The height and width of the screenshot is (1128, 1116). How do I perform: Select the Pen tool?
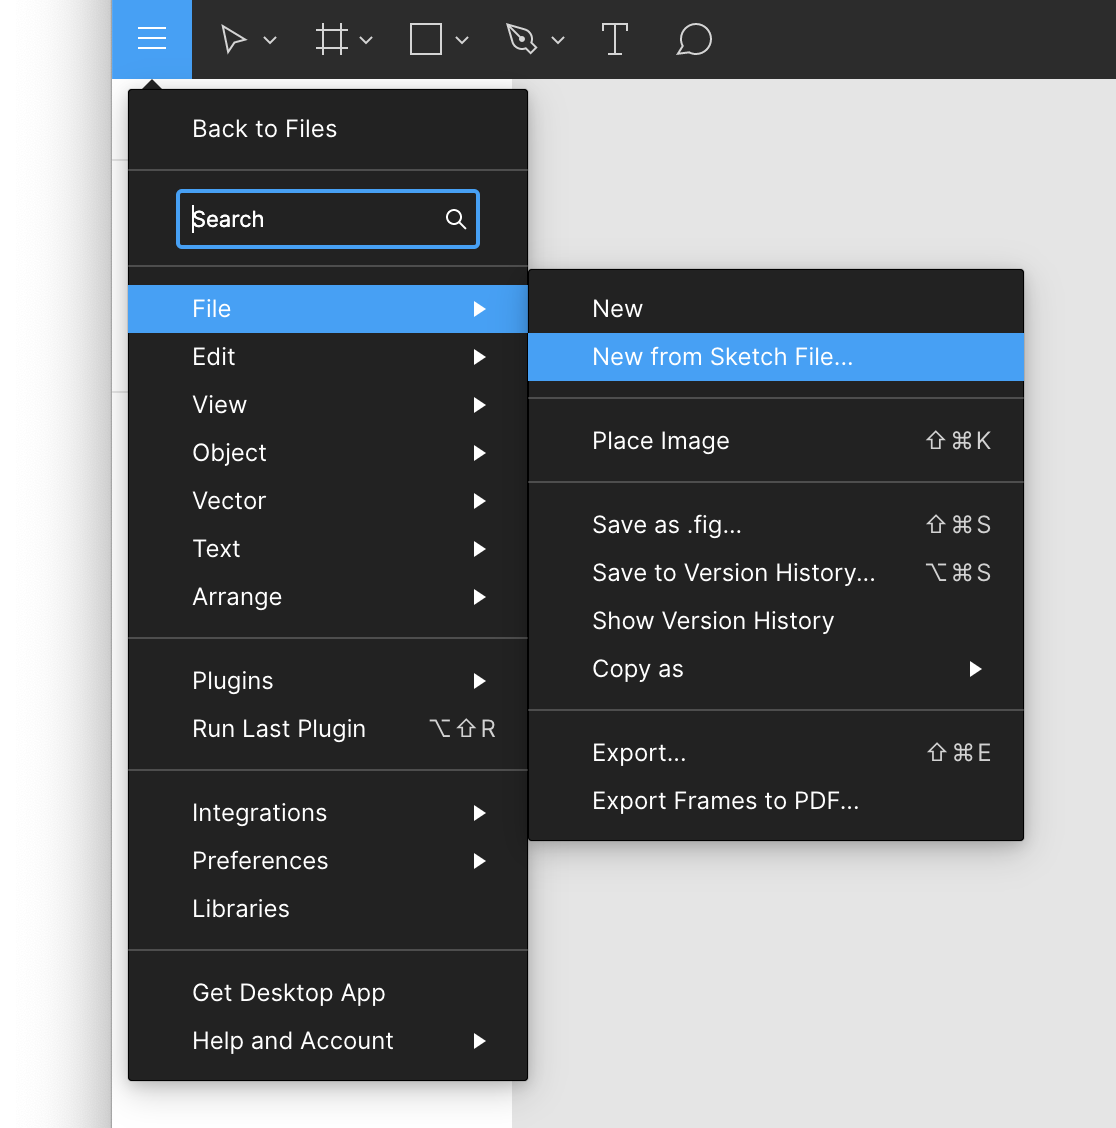tap(522, 39)
